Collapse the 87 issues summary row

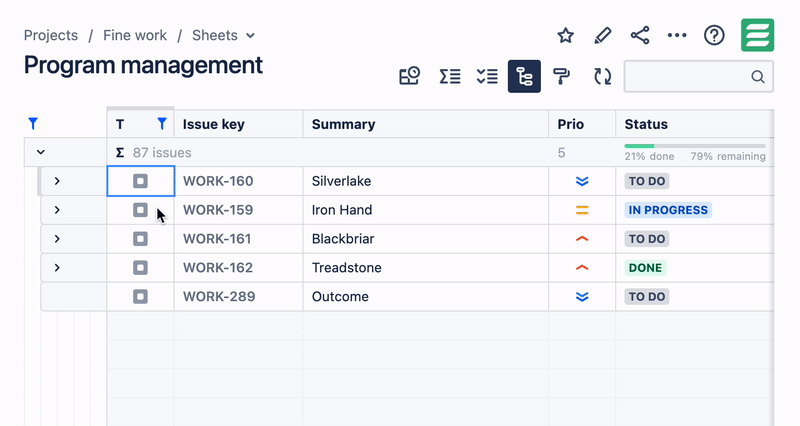pos(41,152)
